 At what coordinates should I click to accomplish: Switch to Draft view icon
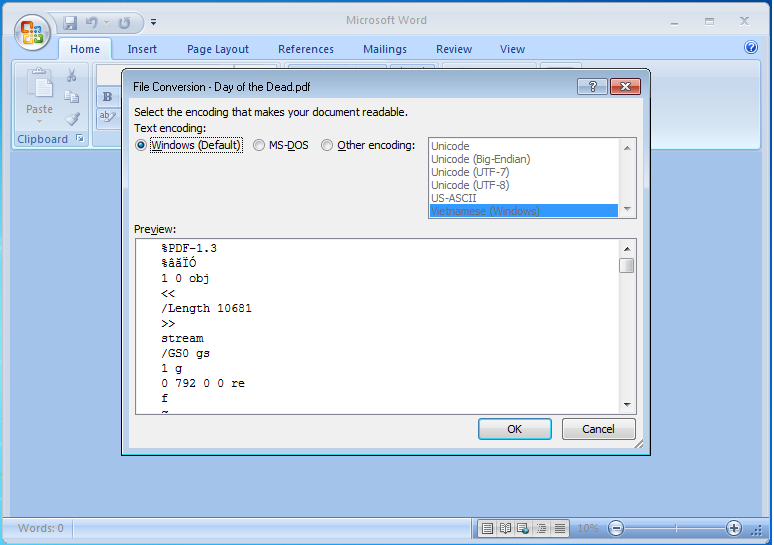pyautogui.click(x=560, y=529)
